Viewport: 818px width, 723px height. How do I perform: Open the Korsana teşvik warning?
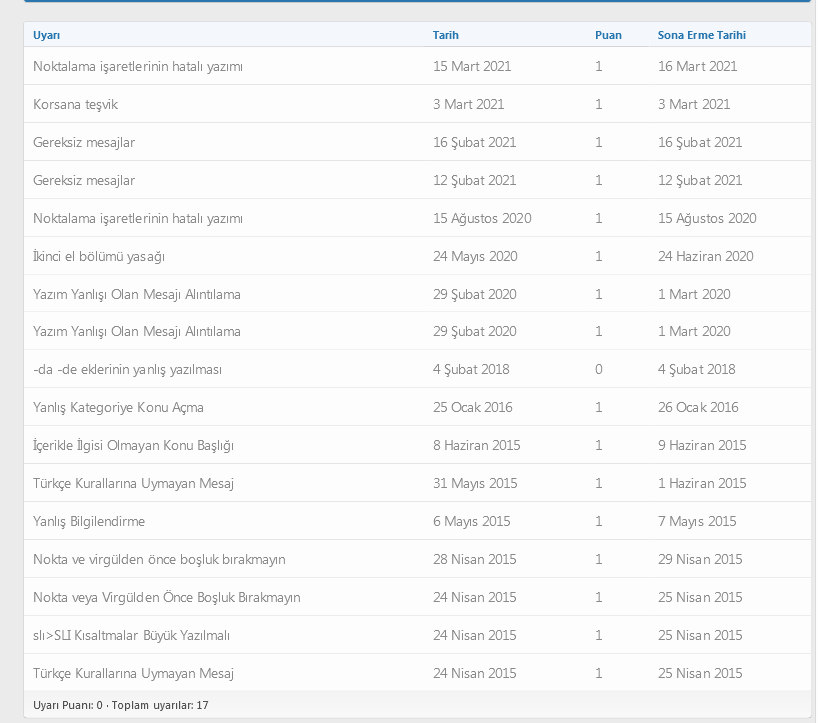75,104
